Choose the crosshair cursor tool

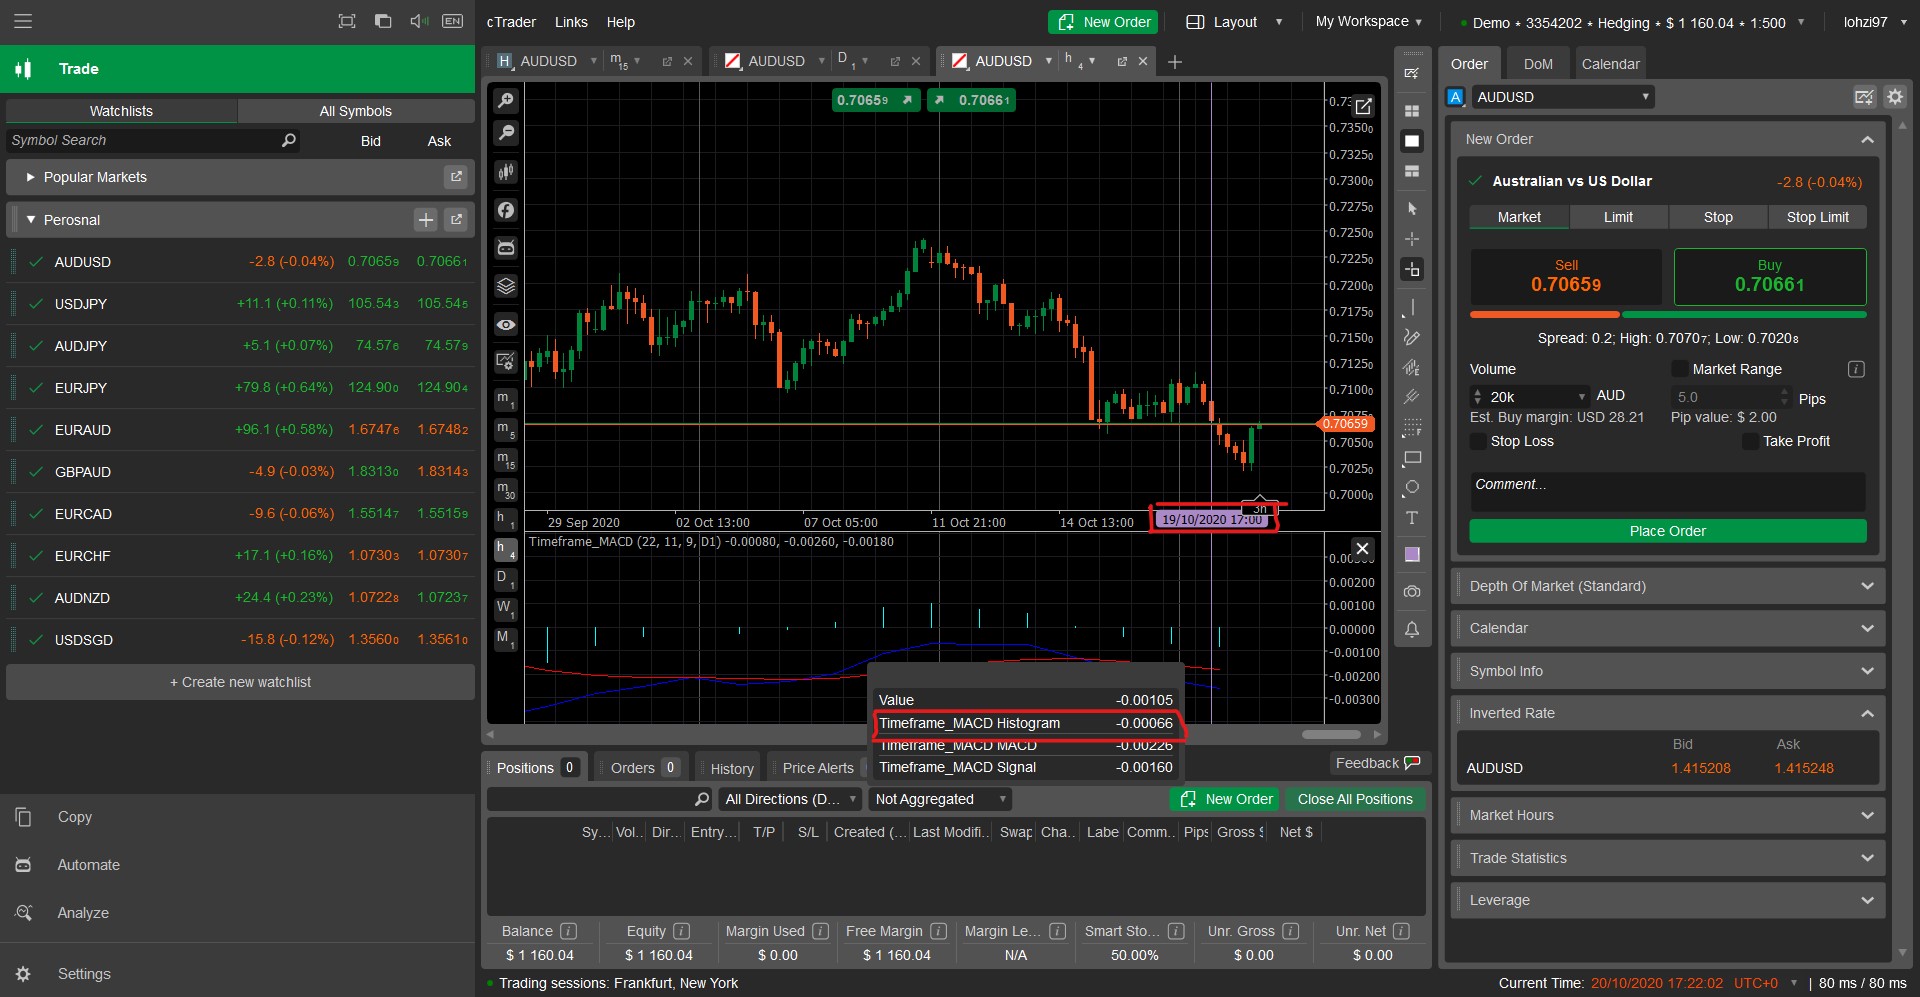(x=1412, y=239)
